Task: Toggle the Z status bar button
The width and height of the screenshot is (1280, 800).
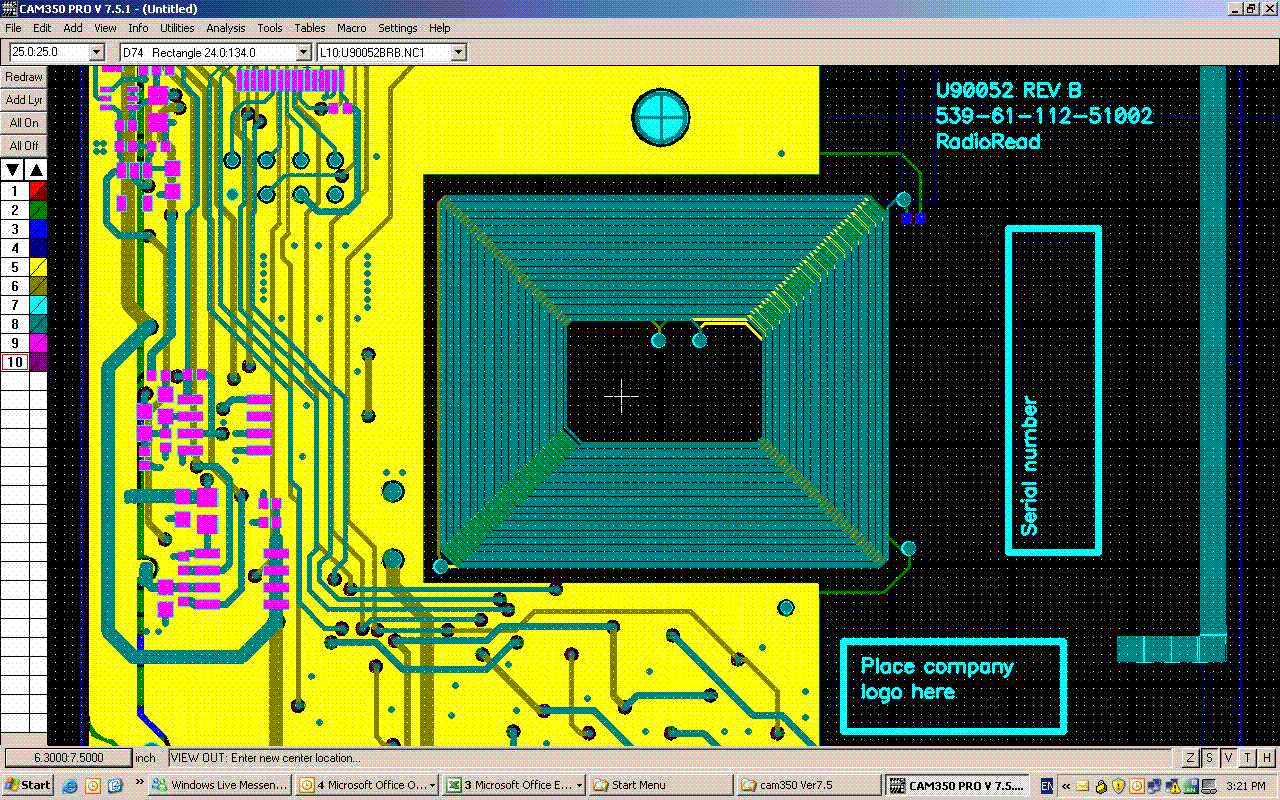Action: [x=1191, y=758]
